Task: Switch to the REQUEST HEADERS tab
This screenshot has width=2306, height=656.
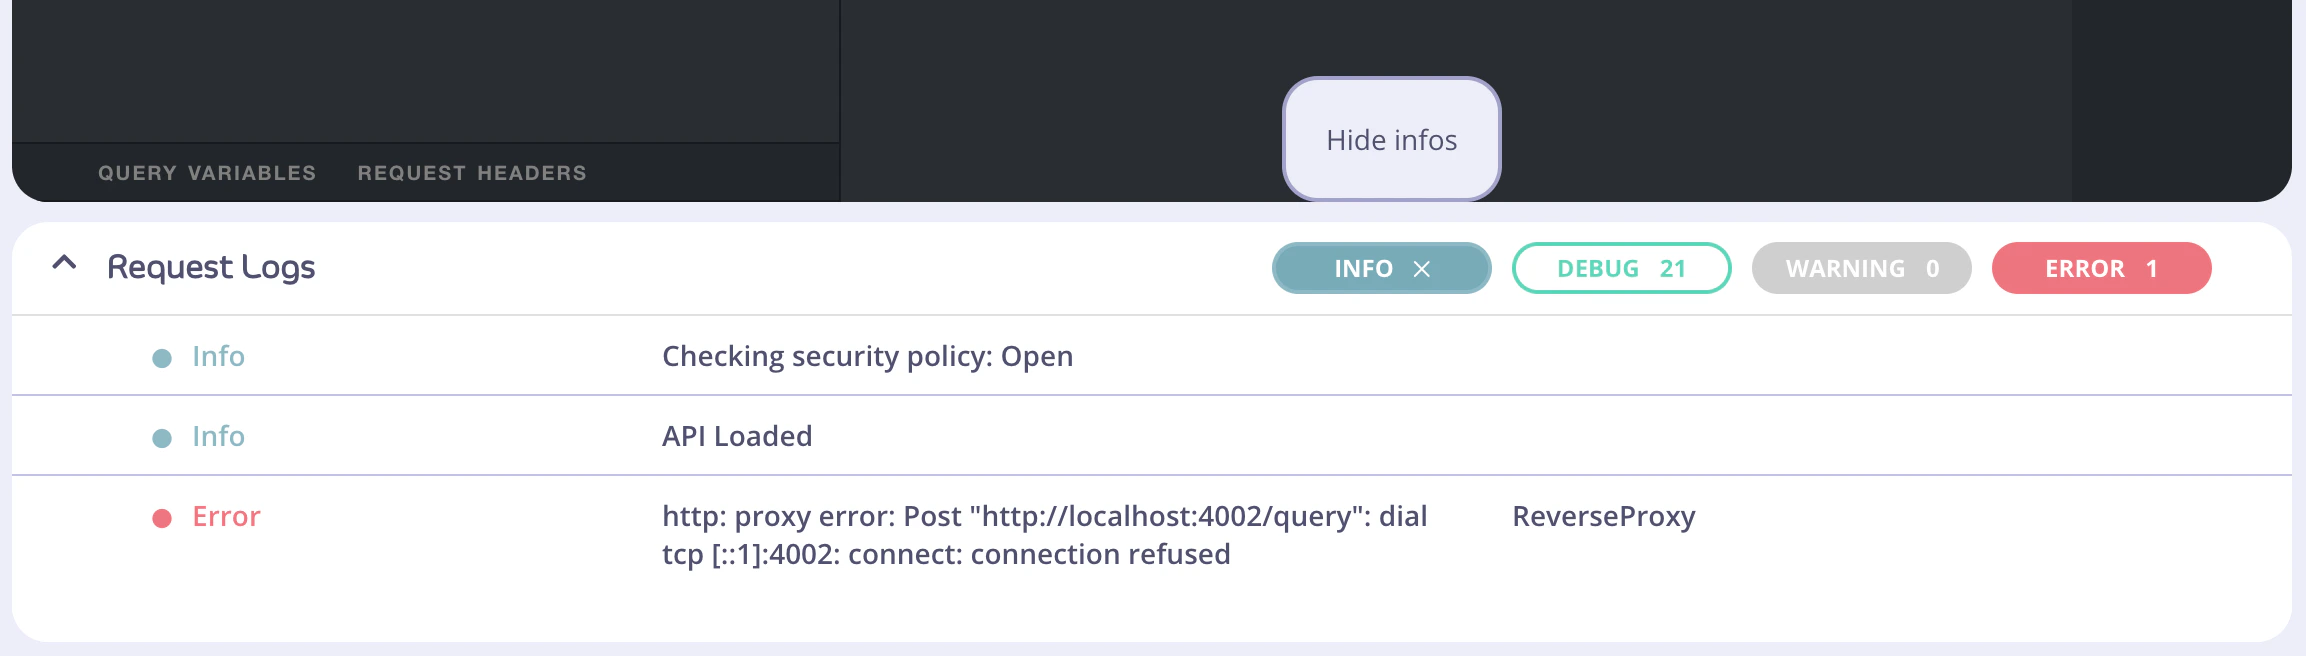Action: (472, 172)
